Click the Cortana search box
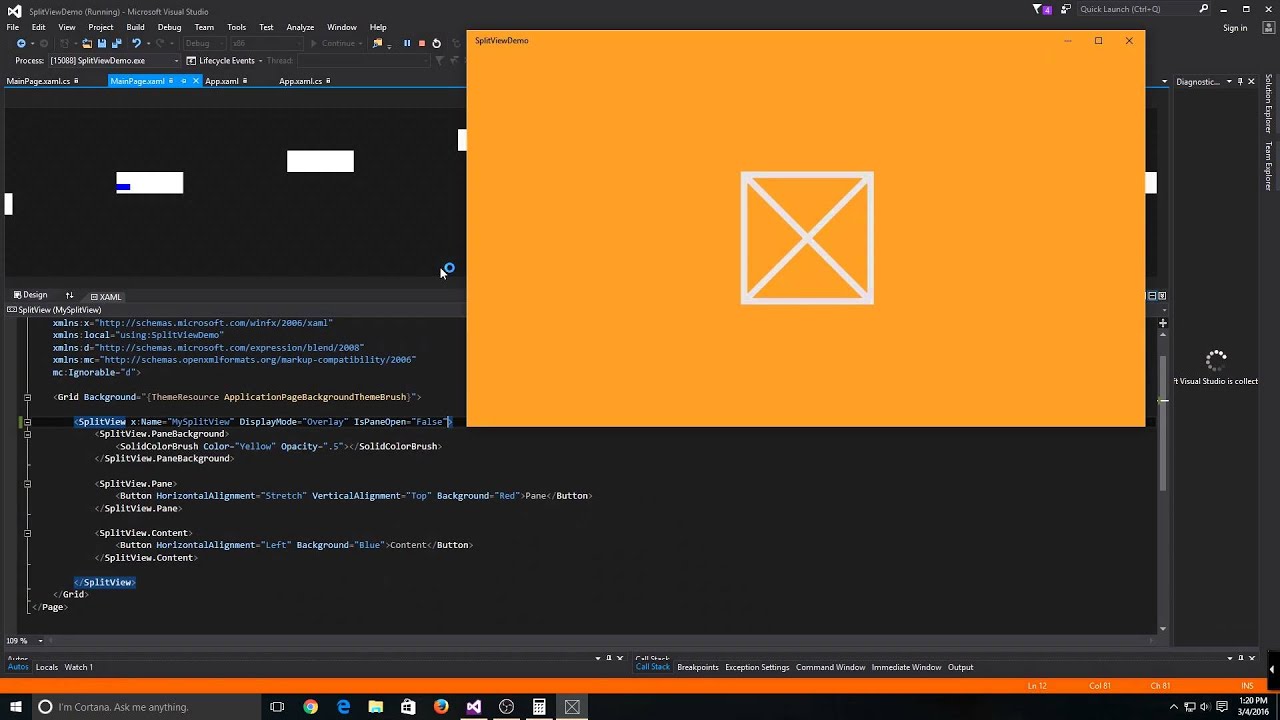1280x720 pixels. [x=145, y=707]
